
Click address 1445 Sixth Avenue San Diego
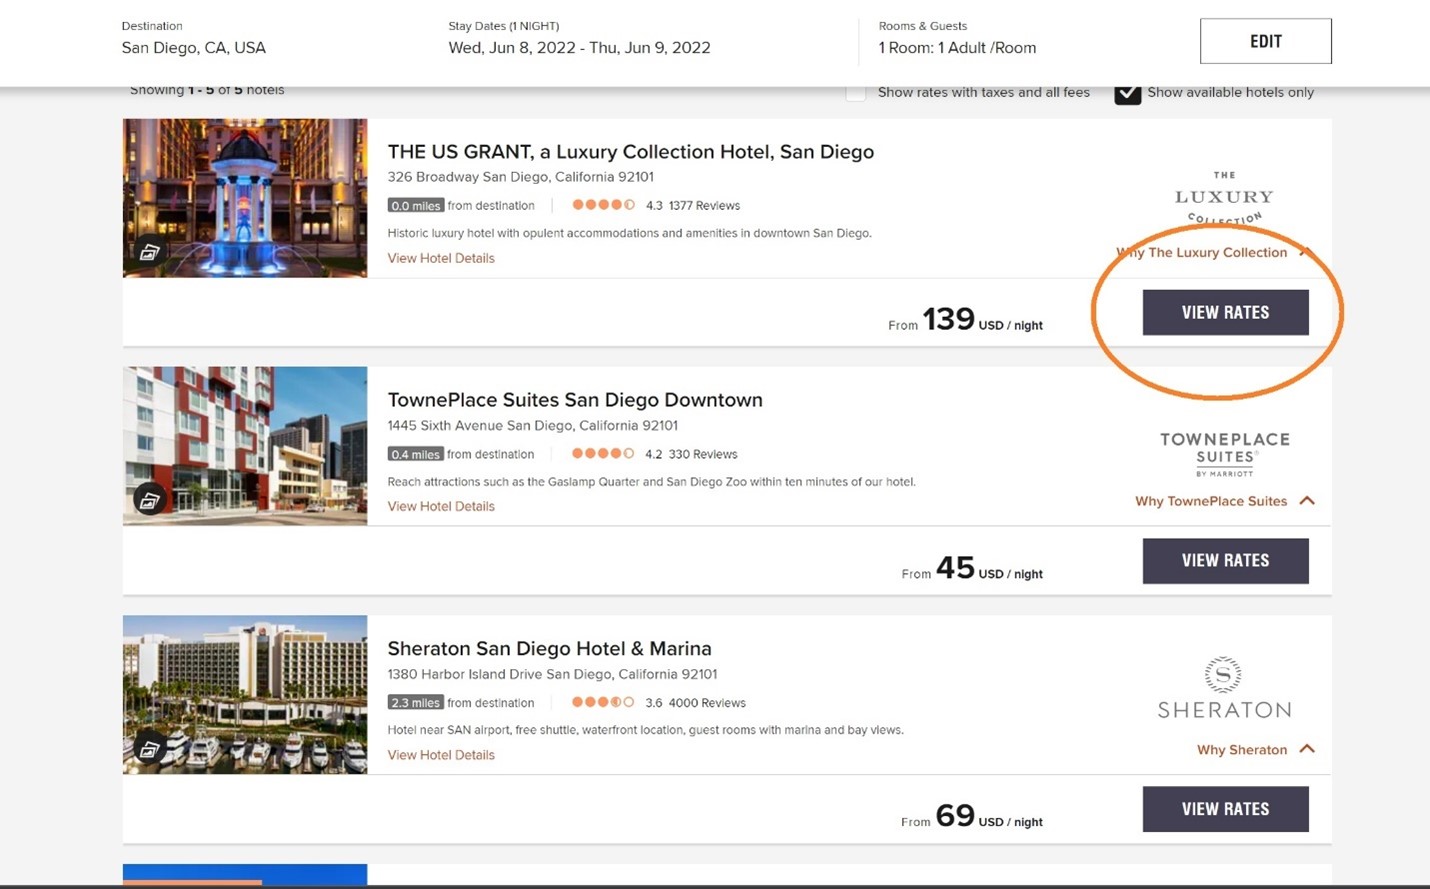[x=532, y=425]
